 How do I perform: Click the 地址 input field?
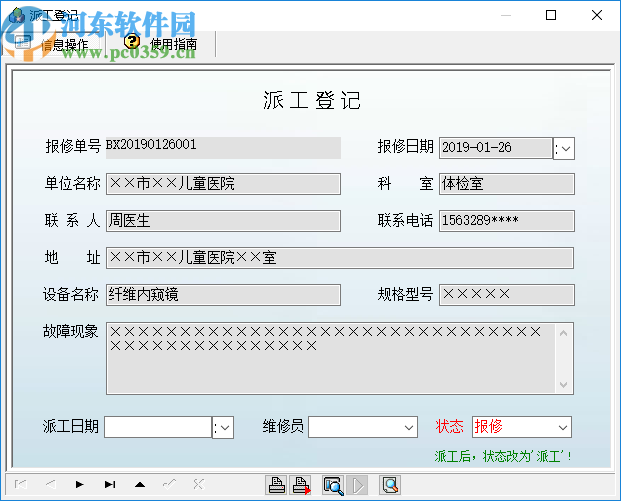[340, 258]
